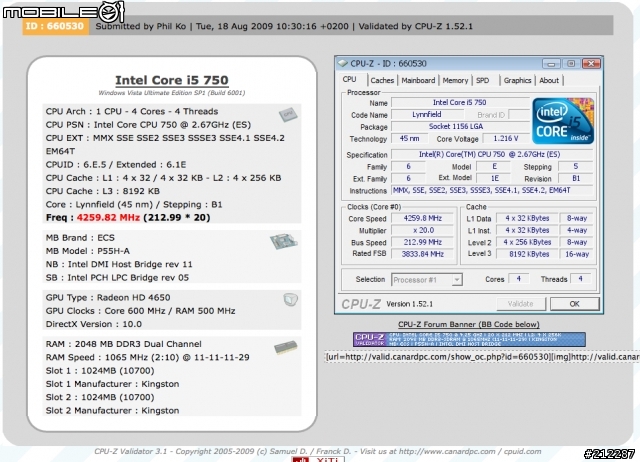Image resolution: width=640 pixels, height=462 pixels.
Task: Click the Cores count field
Action: click(x=519, y=279)
